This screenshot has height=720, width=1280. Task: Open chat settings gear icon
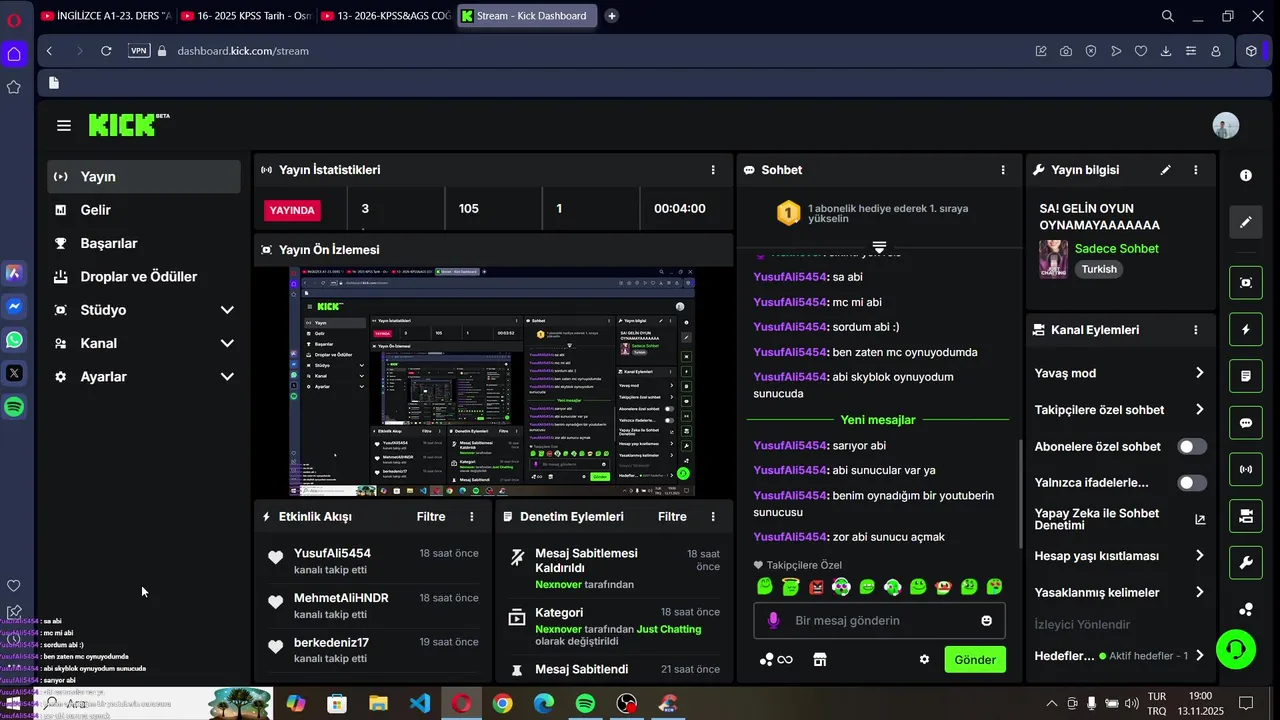[924, 660]
